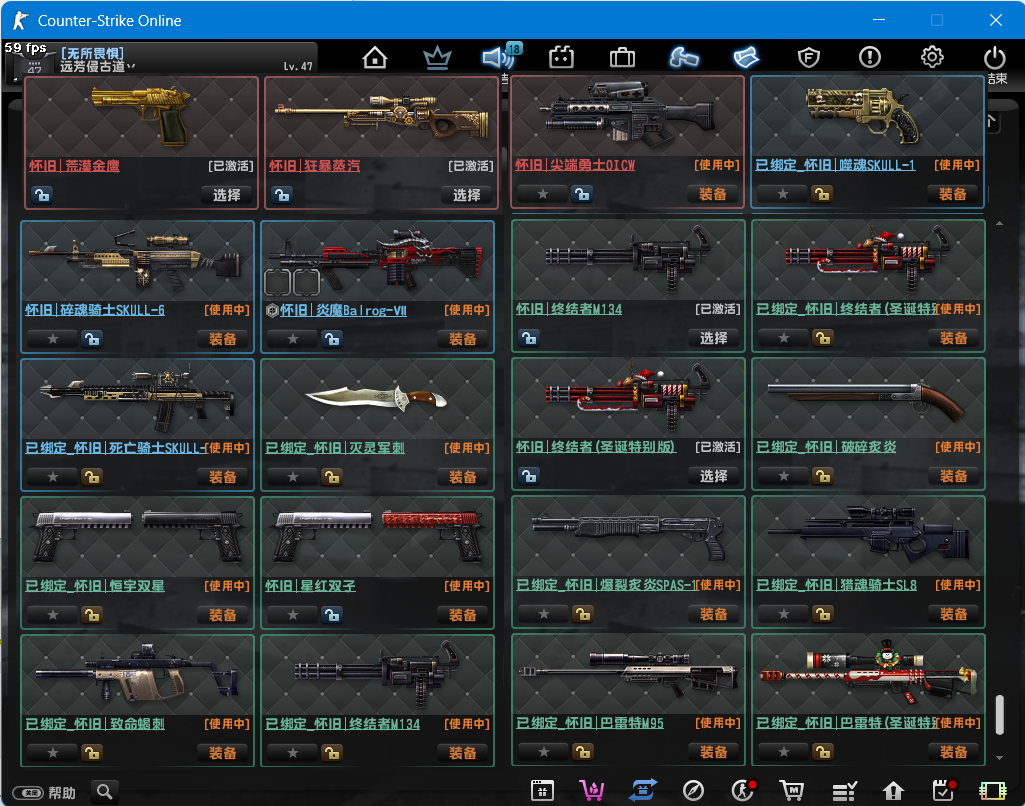Image resolution: width=1025 pixels, height=806 pixels.
Task: Open the shield F family icon
Action: click(809, 58)
